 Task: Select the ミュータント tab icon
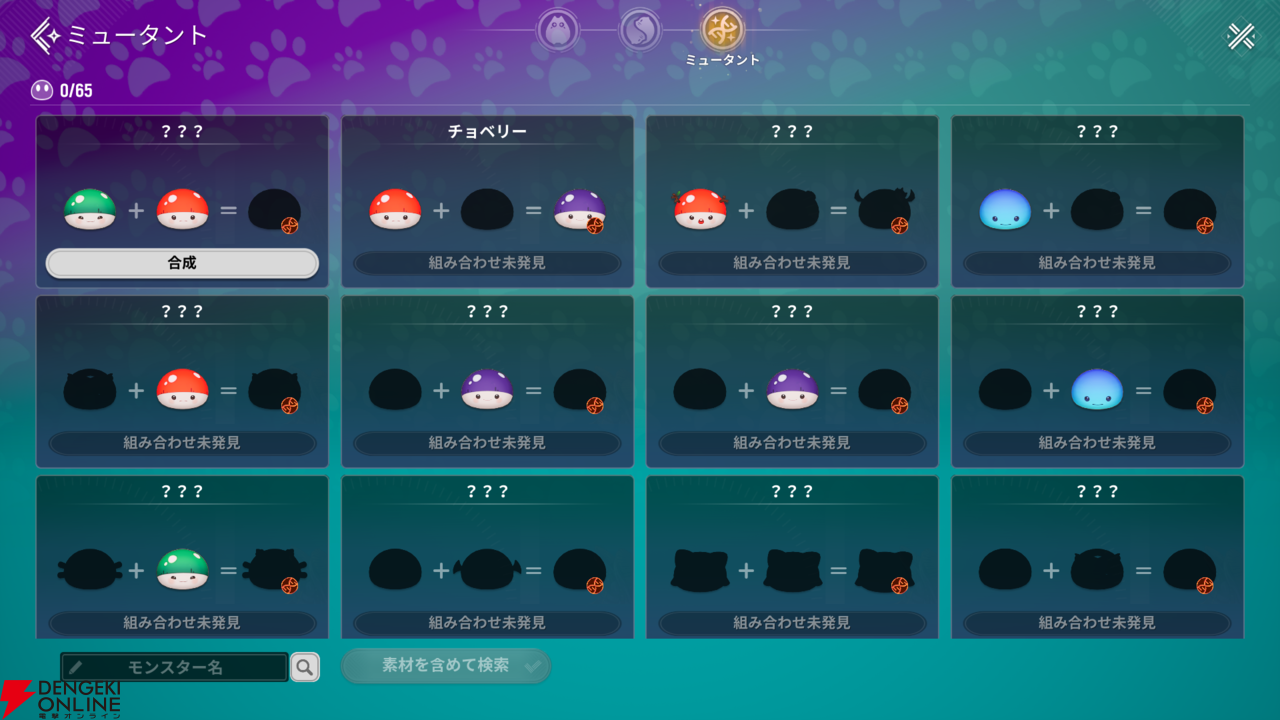click(x=722, y=30)
